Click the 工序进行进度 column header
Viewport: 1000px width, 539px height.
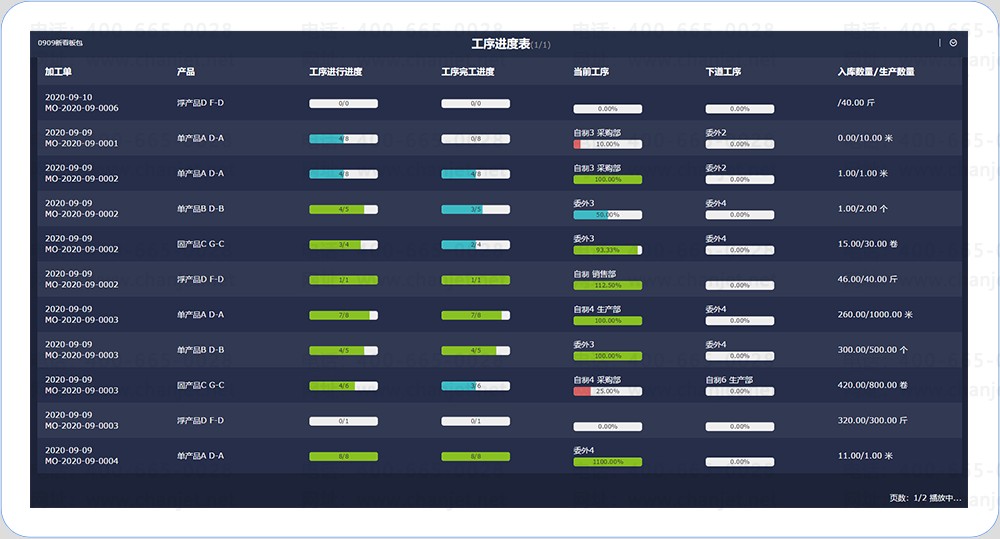pyautogui.click(x=335, y=71)
